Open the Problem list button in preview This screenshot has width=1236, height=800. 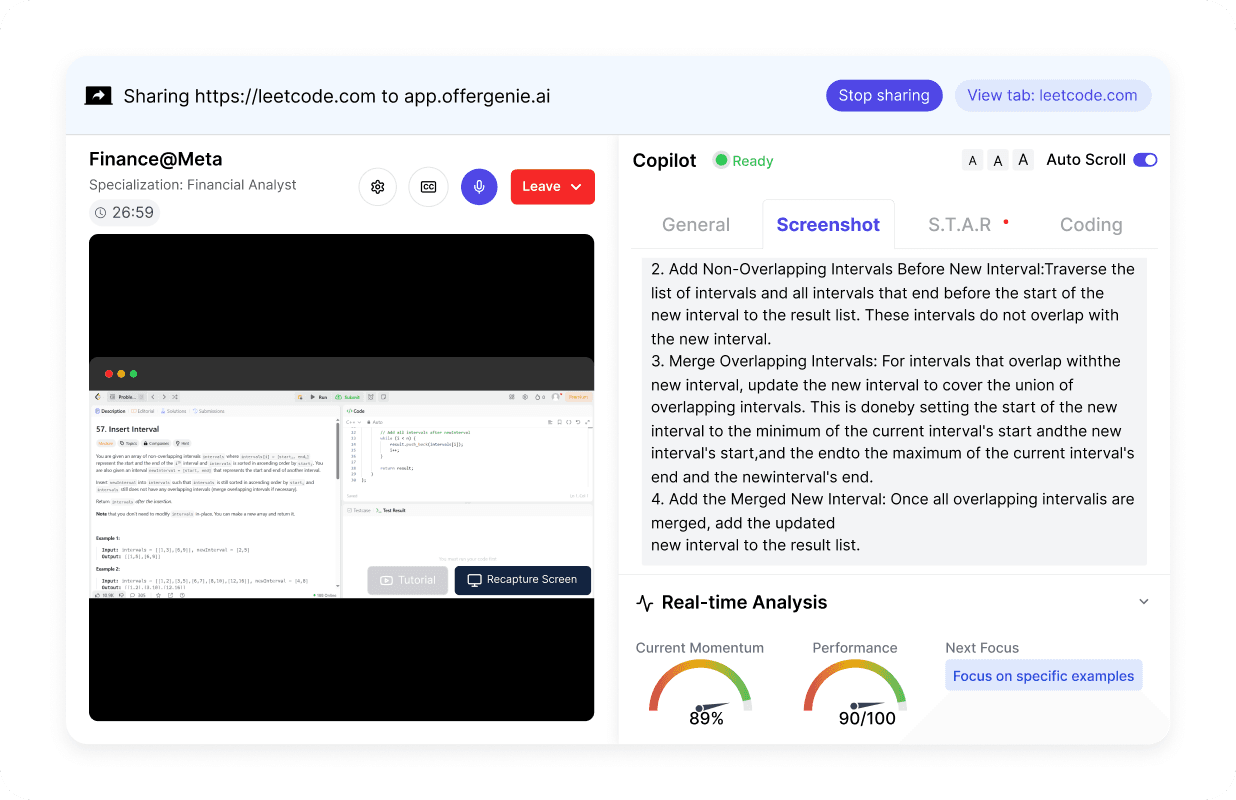click(x=127, y=397)
